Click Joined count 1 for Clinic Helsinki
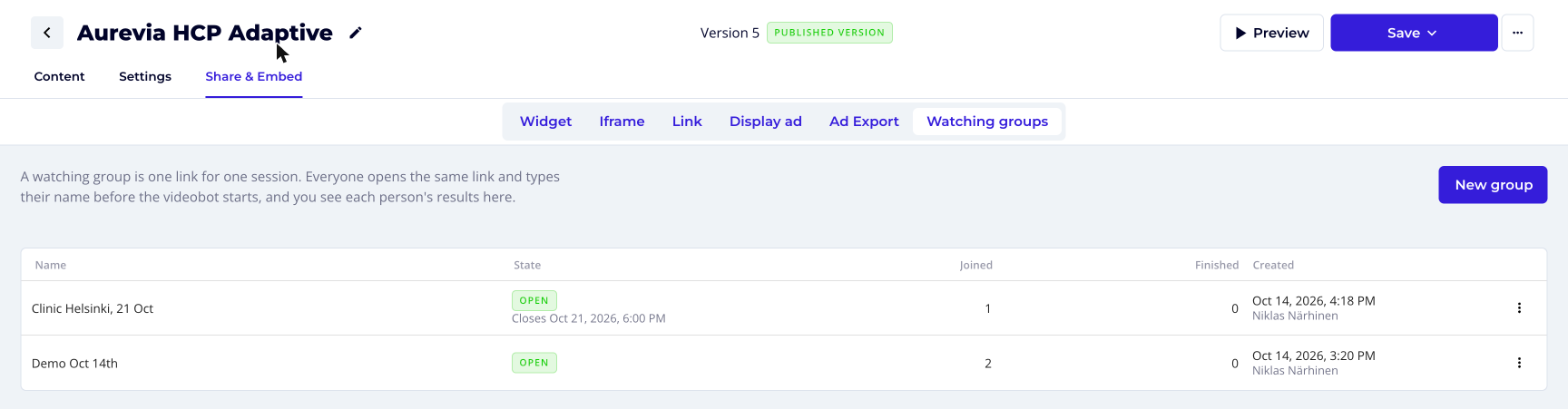This screenshot has width=1568, height=409. coord(988,309)
